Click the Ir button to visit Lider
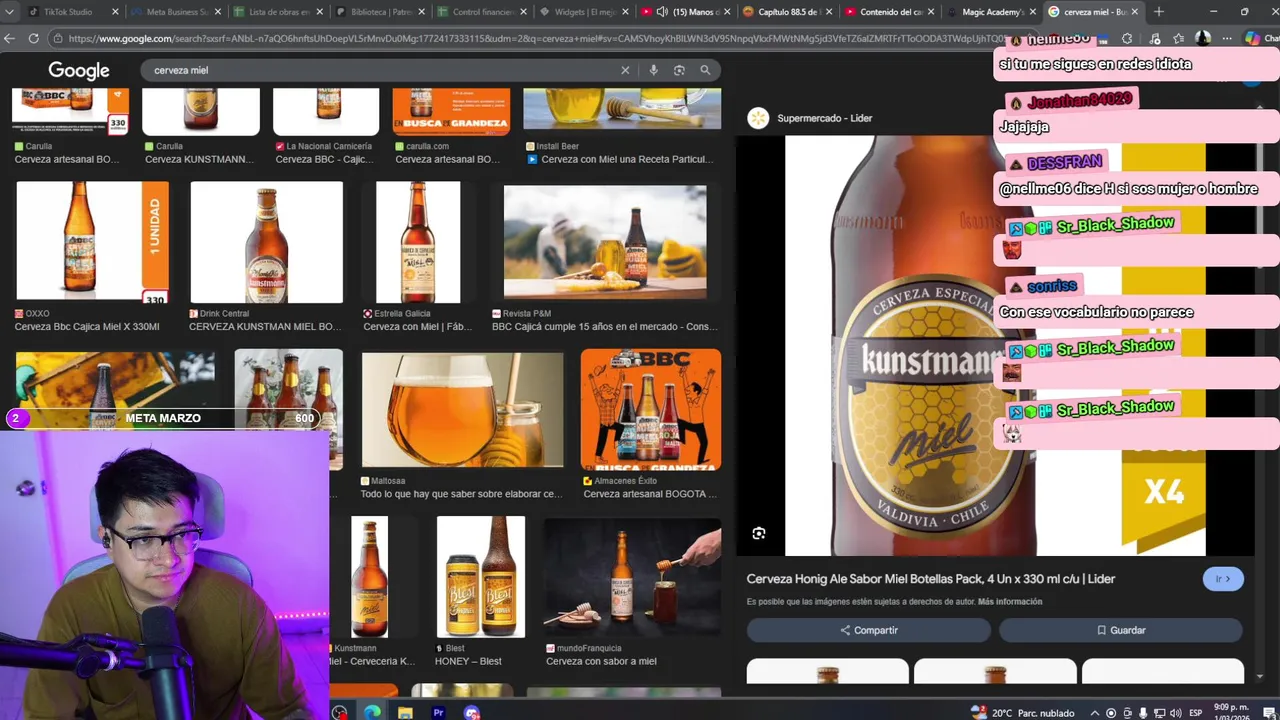This screenshot has height=720, width=1280. (x=1223, y=579)
